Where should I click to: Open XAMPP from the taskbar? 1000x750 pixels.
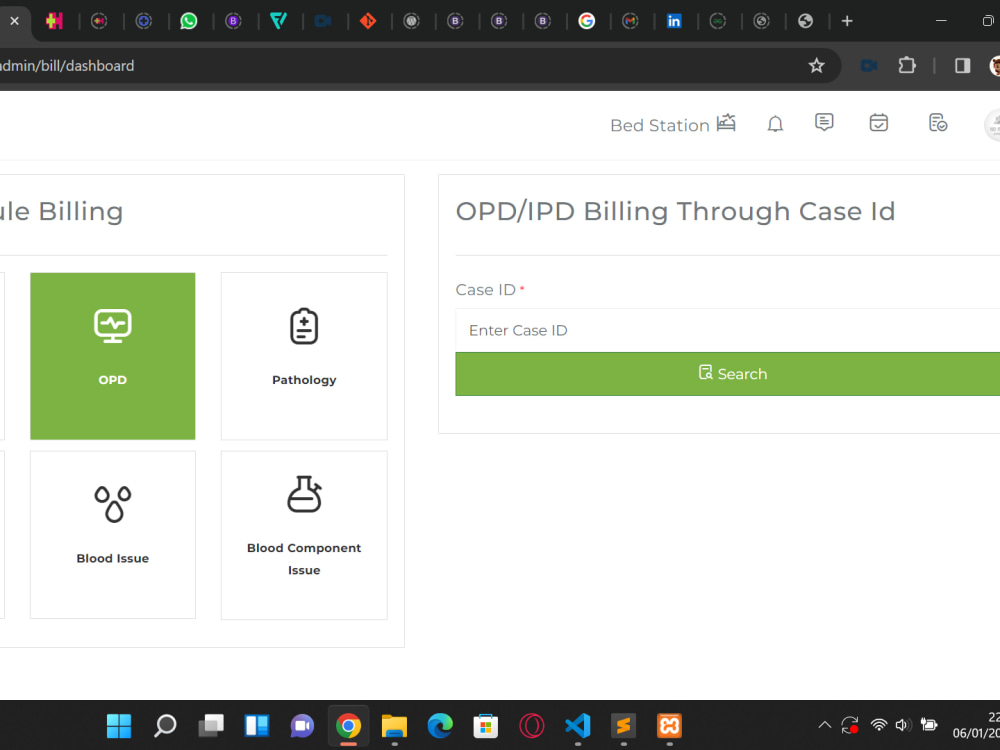670,725
